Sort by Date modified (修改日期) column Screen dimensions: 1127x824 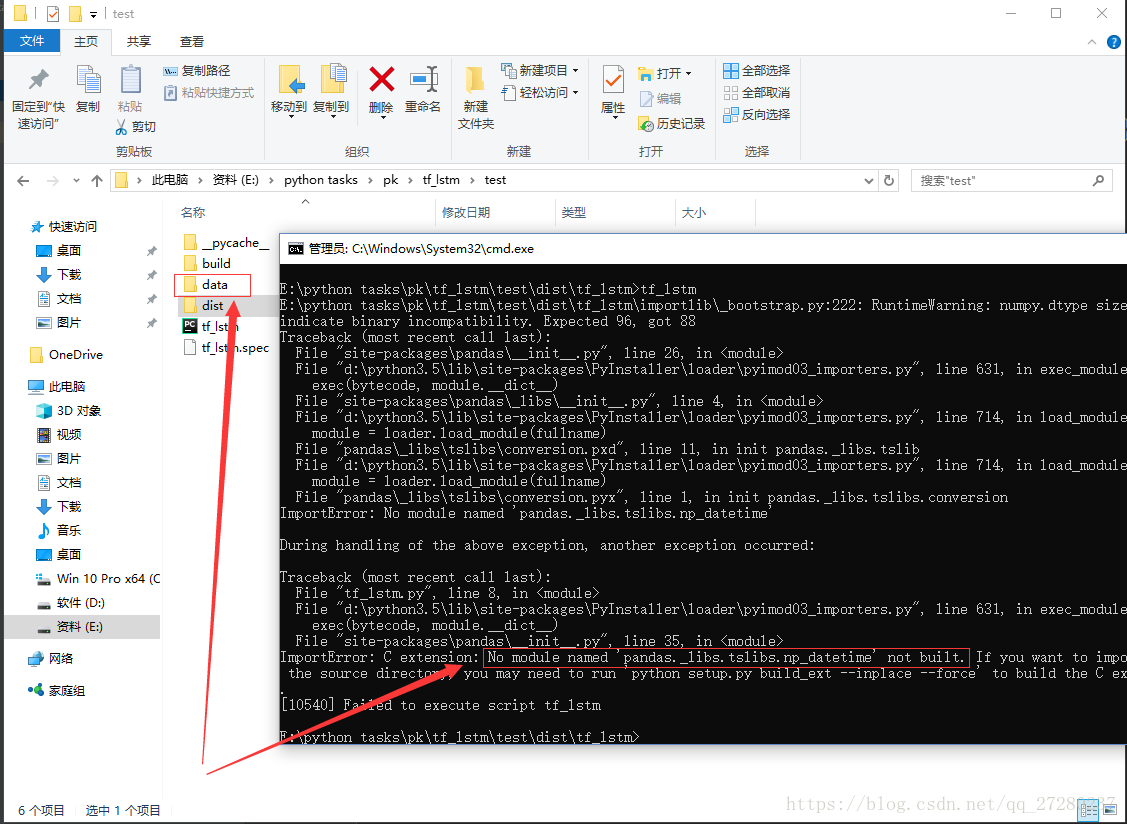pyautogui.click(x=466, y=213)
